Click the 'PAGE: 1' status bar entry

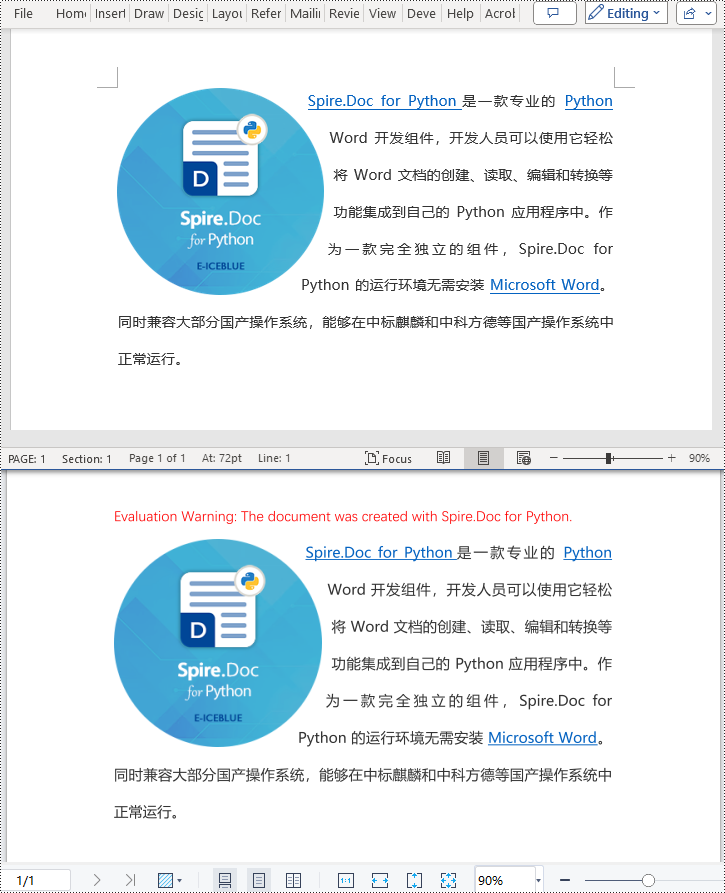coord(27,458)
